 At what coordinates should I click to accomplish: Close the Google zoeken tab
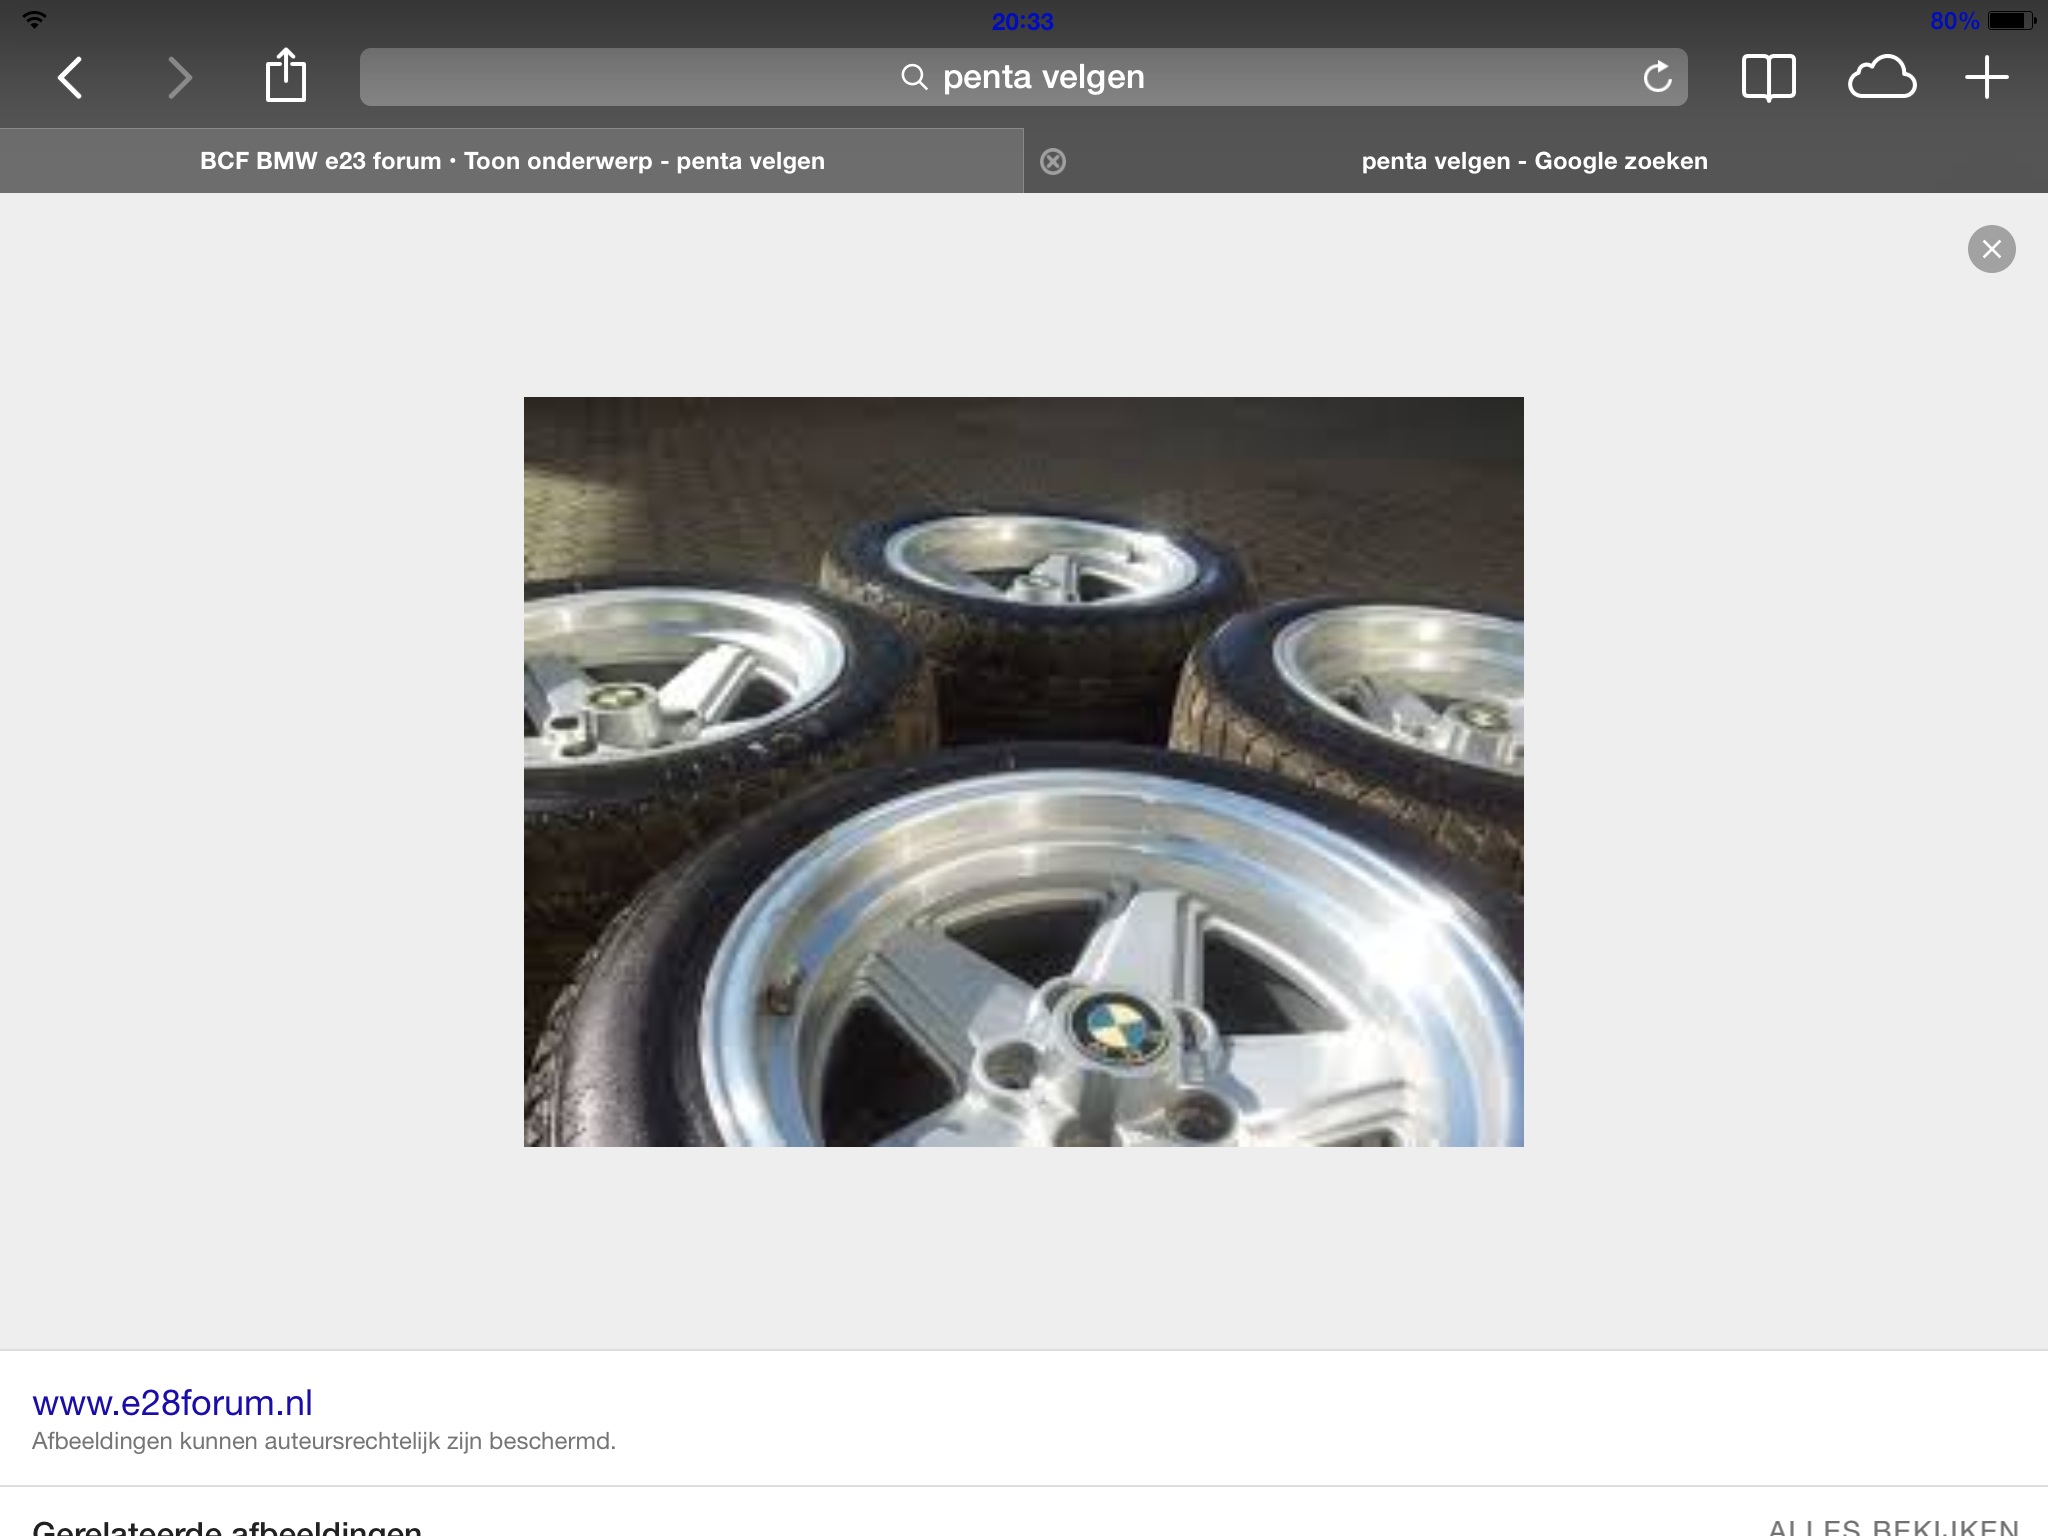click(1052, 161)
